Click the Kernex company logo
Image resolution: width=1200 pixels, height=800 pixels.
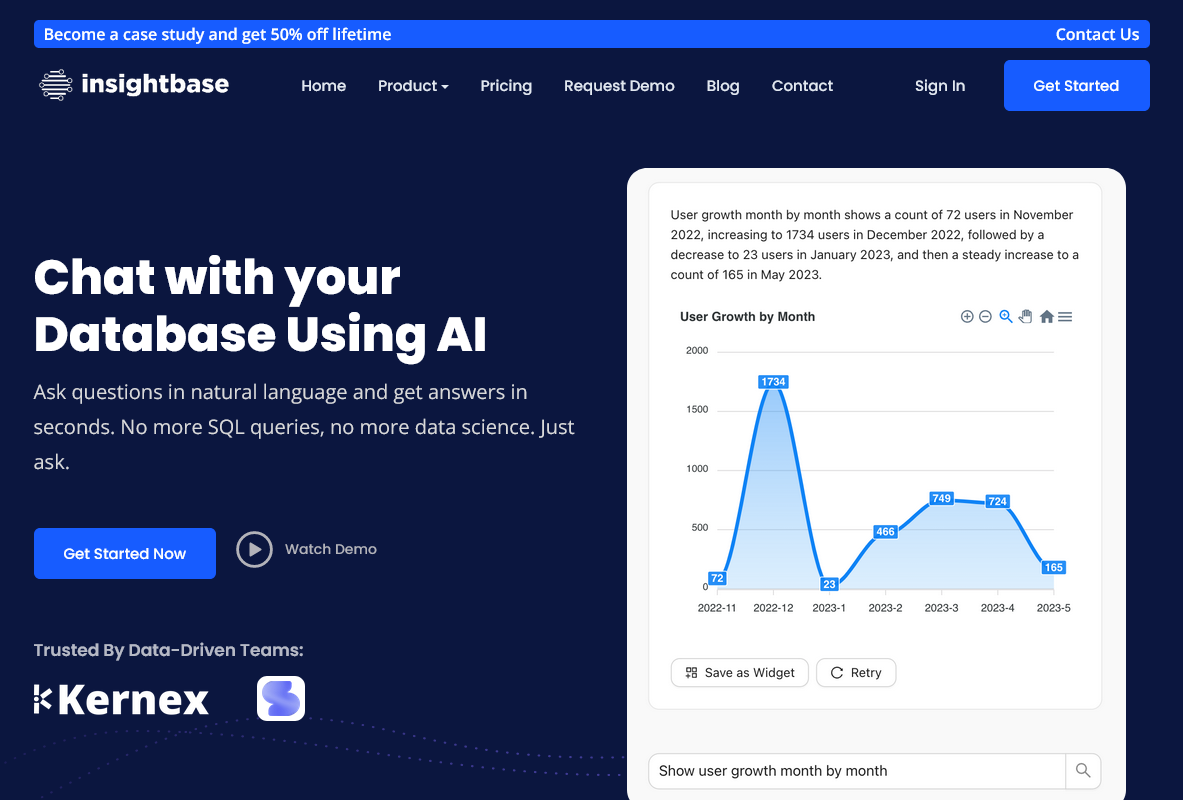point(121,699)
